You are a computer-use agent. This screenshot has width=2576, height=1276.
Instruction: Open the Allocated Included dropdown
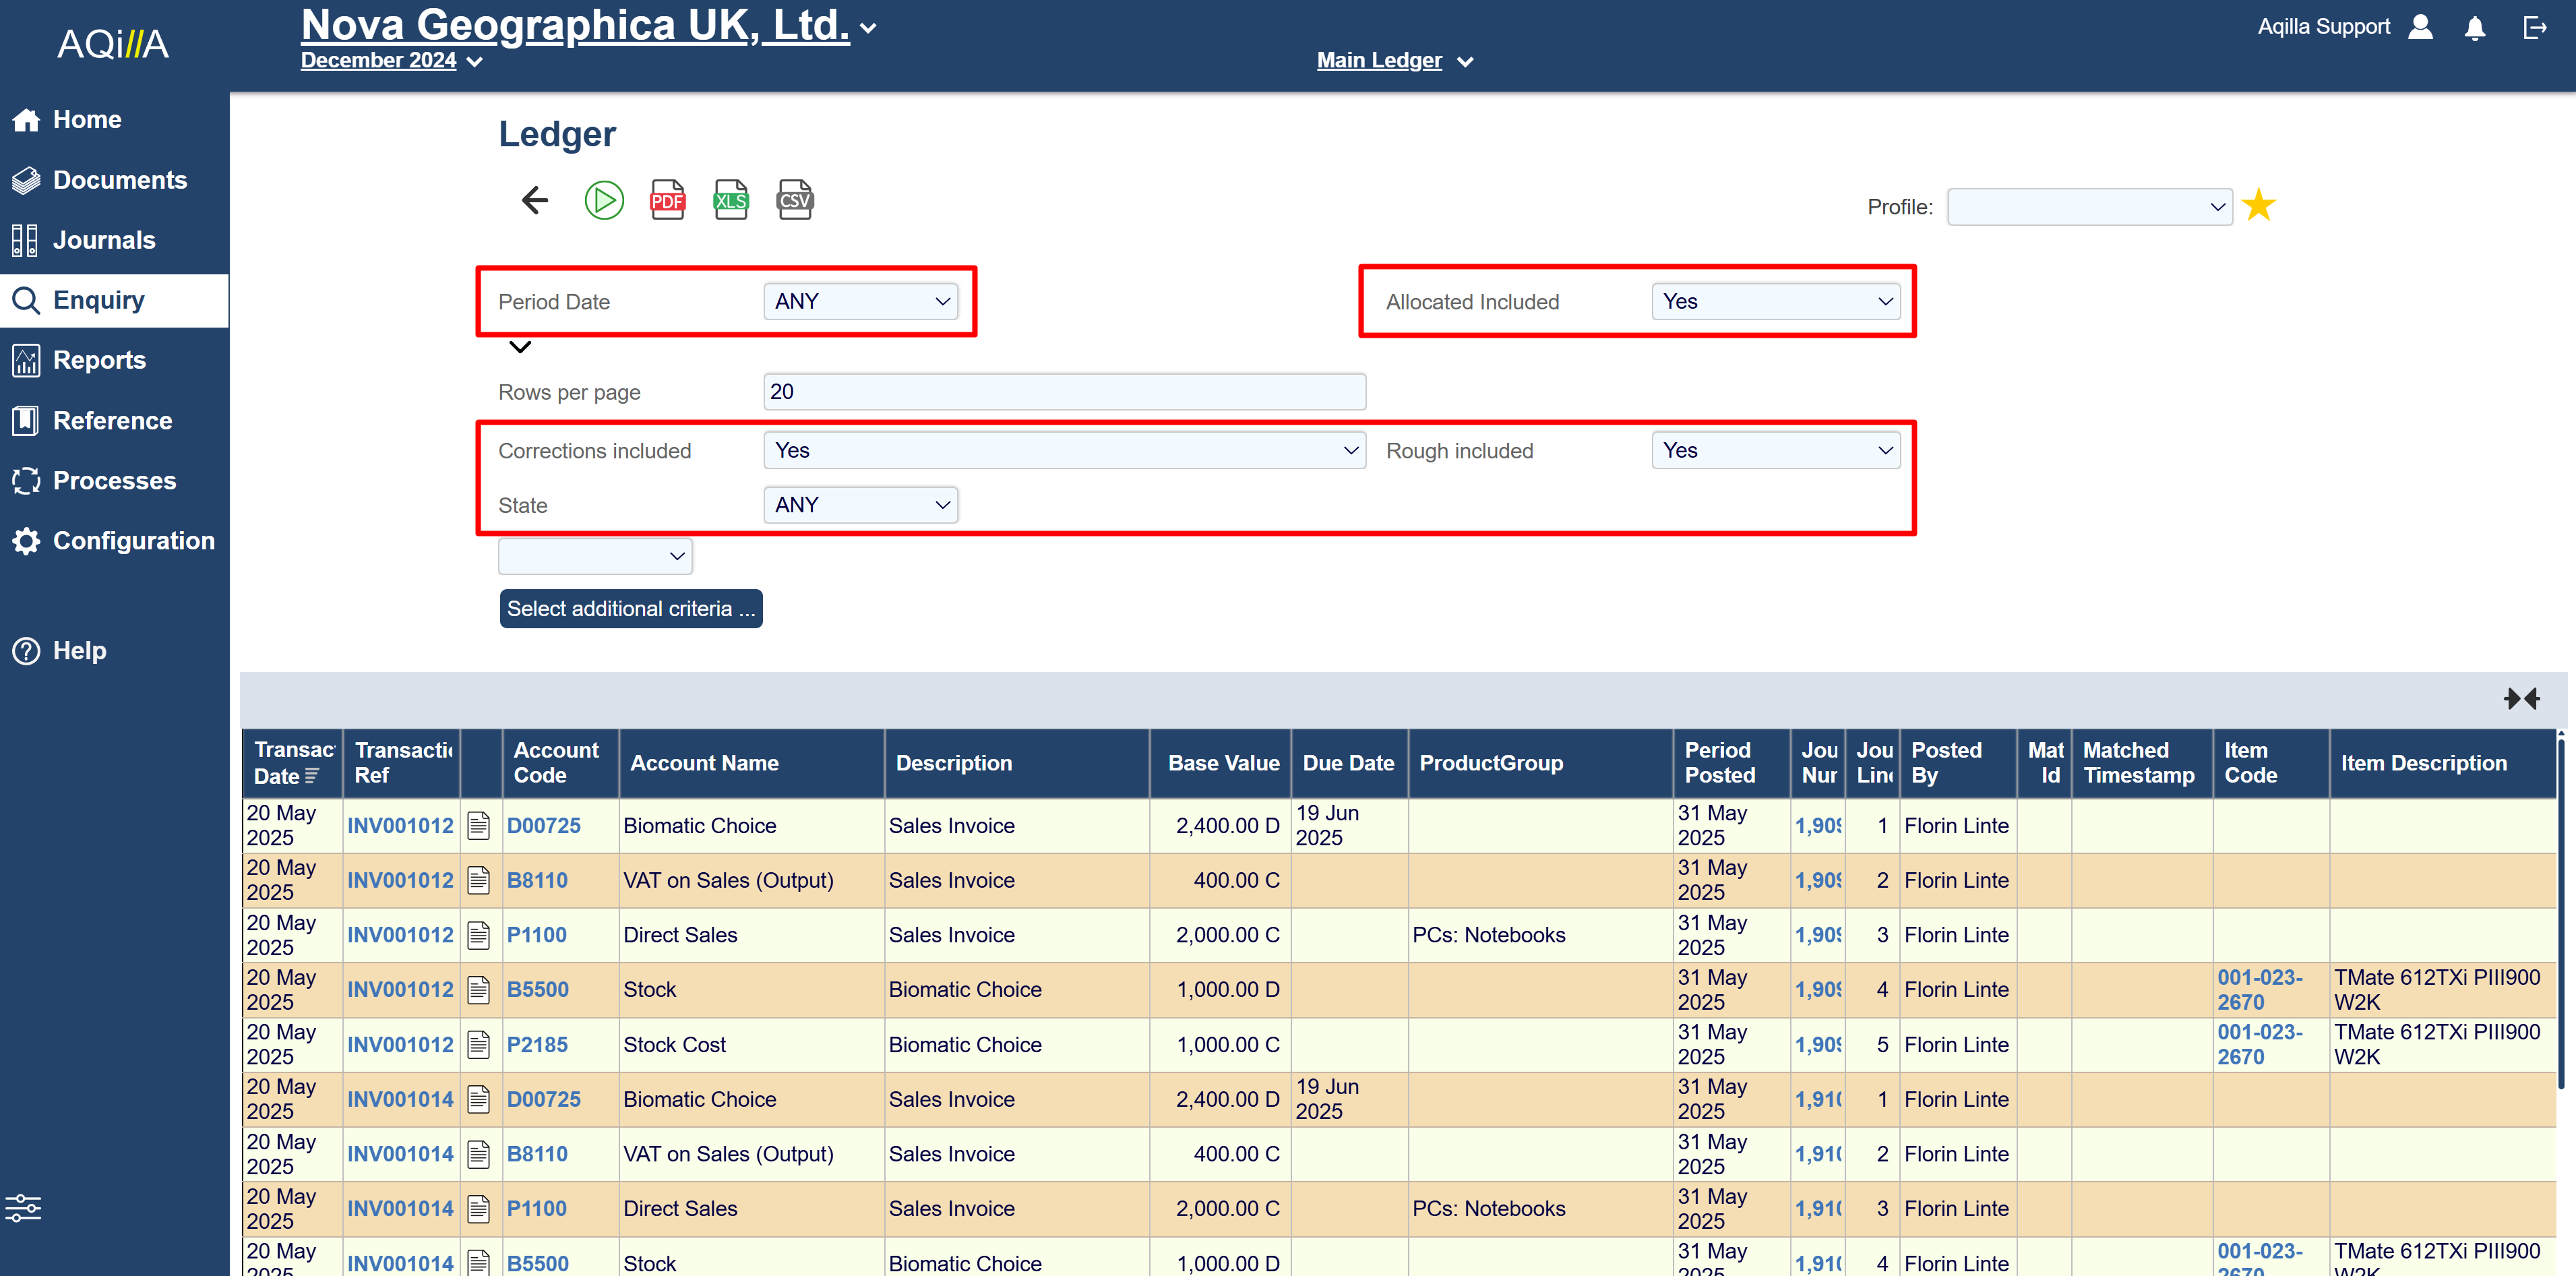click(1776, 301)
